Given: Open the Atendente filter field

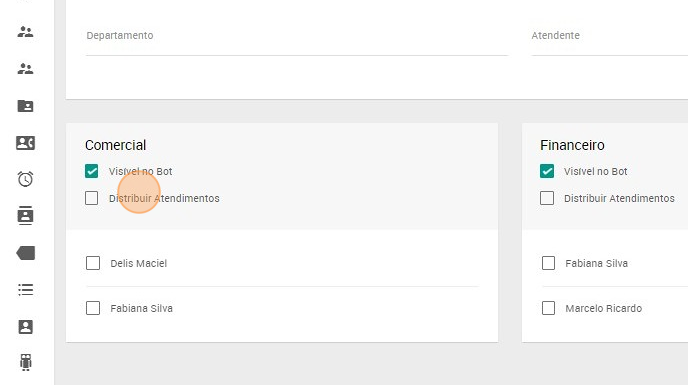Looking at the screenshot, I should (610, 40).
